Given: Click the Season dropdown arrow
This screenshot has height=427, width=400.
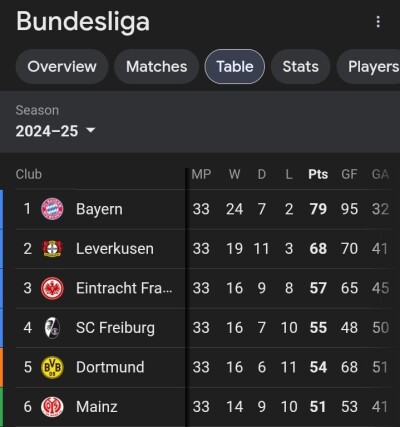Looking at the screenshot, I should [x=90, y=130].
